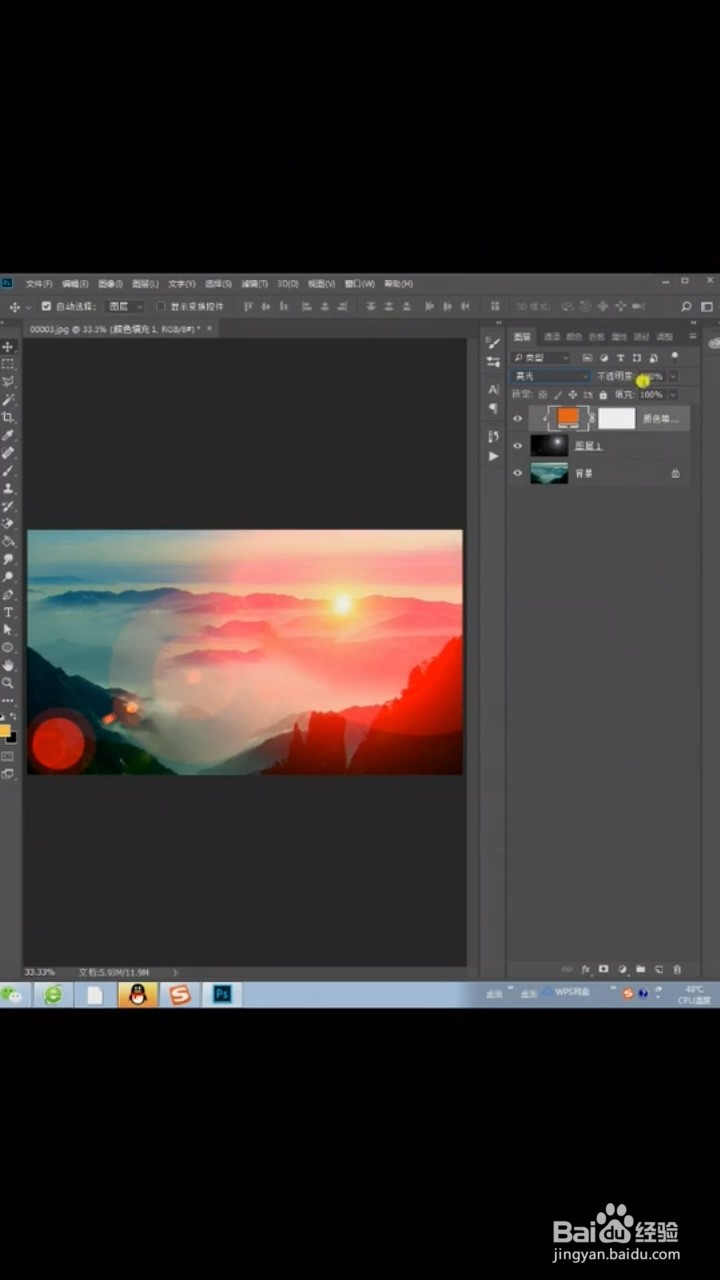The height and width of the screenshot is (1280, 720).
Task: Click the black background color swatch
Action: pos(11,738)
